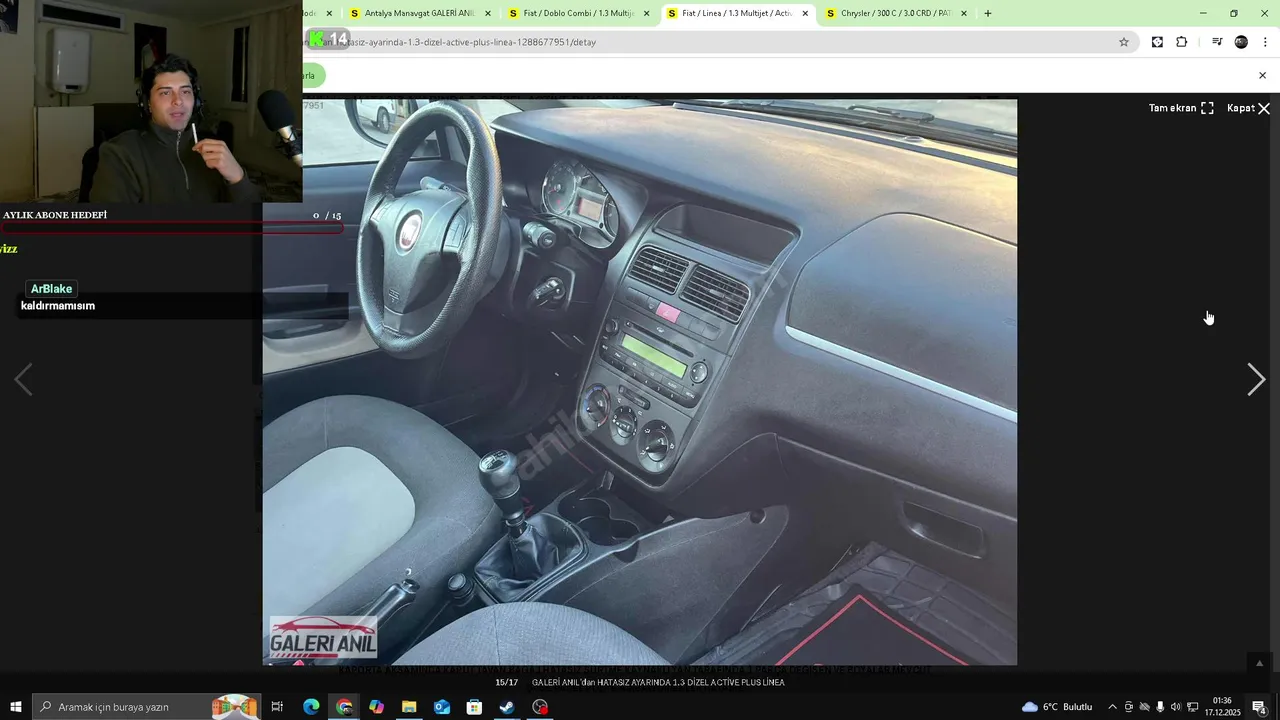Open Outlook from the taskbar
Viewport: 1280px width, 720px height.
coord(442,707)
